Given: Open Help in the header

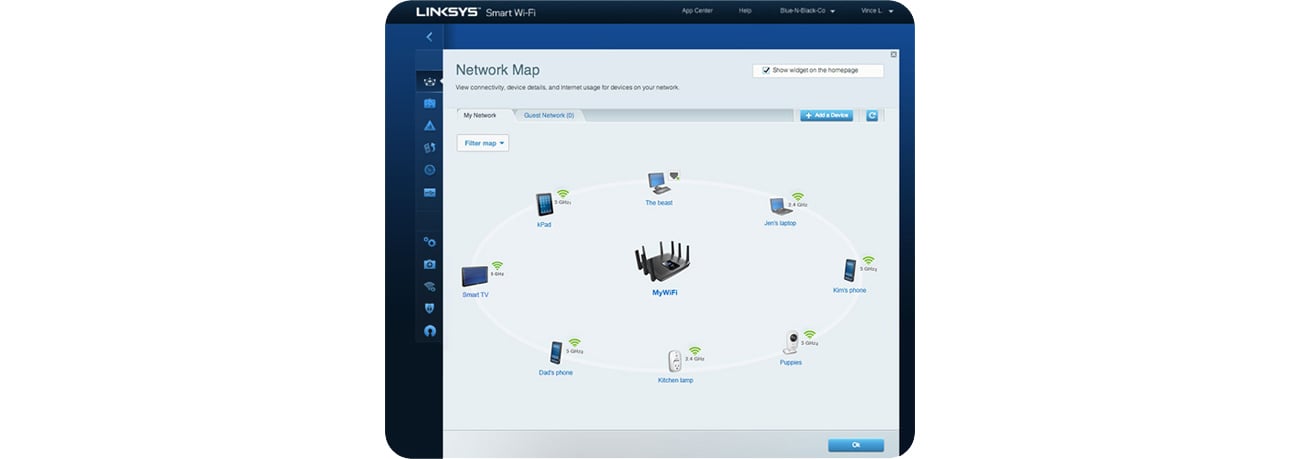Looking at the screenshot, I should [x=745, y=10].
